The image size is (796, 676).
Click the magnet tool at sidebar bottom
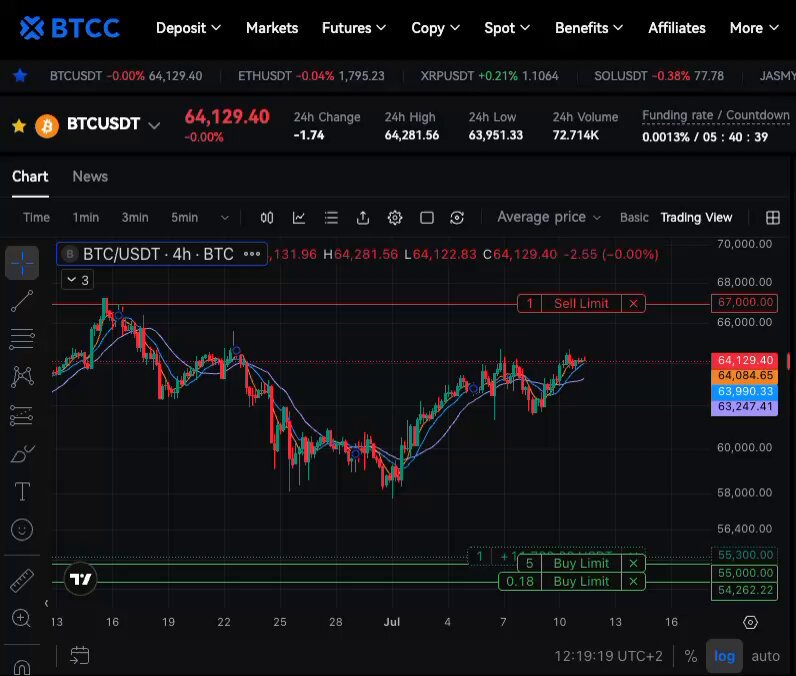click(21, 667)
